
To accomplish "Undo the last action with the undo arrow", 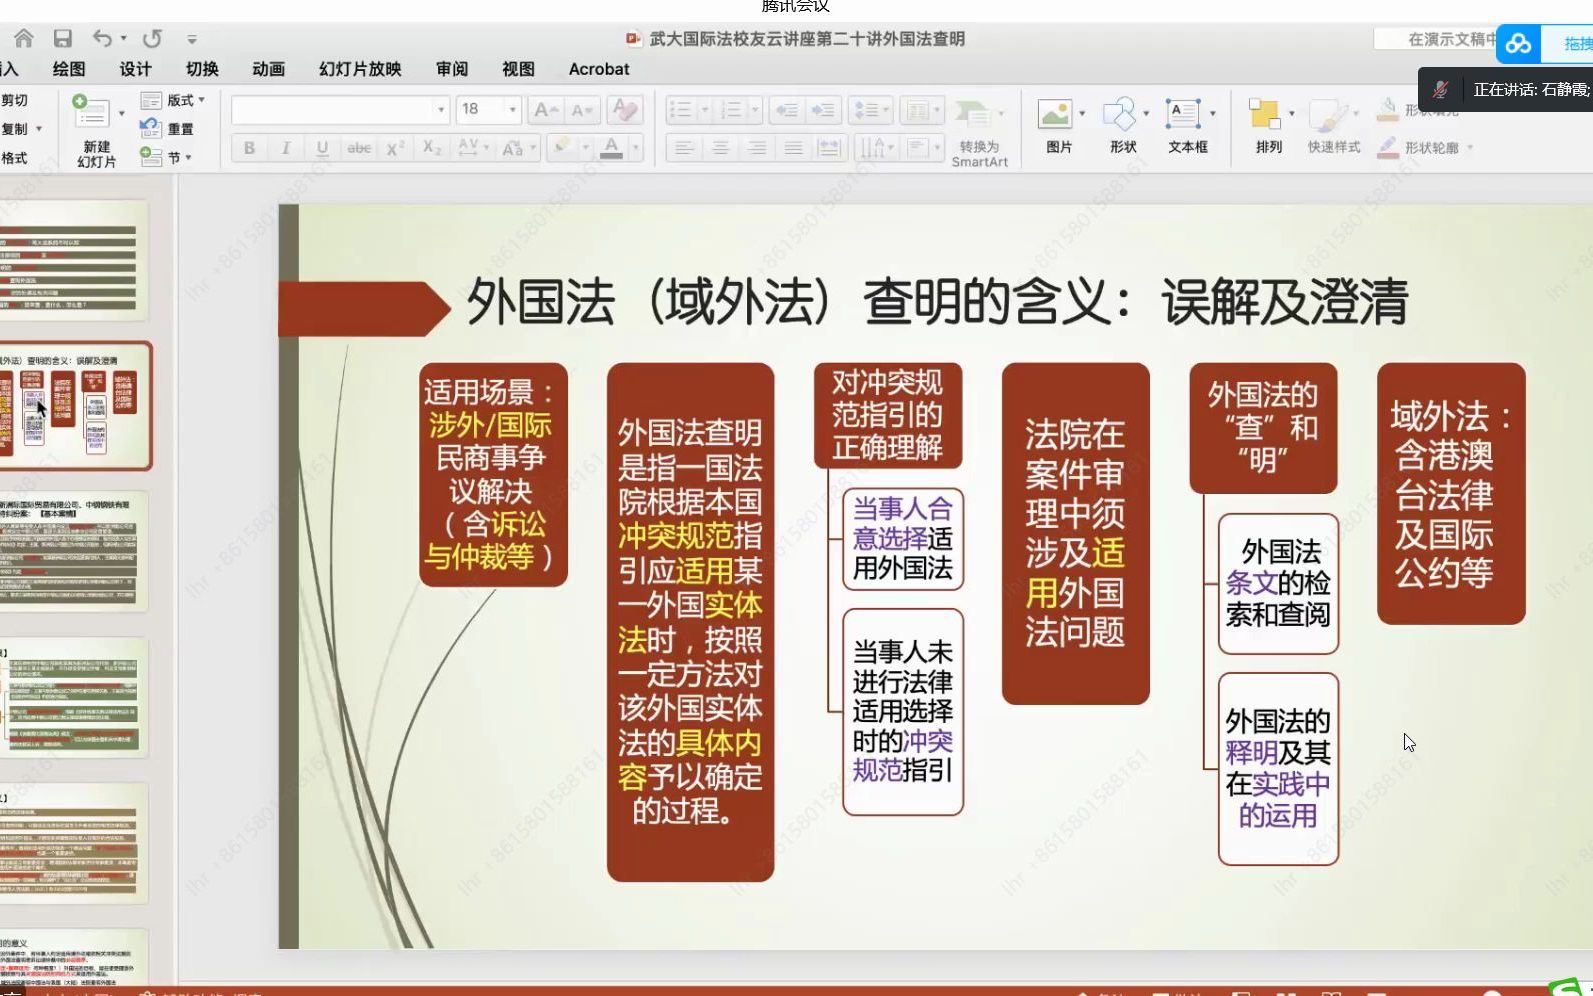I will pos(102,38).
